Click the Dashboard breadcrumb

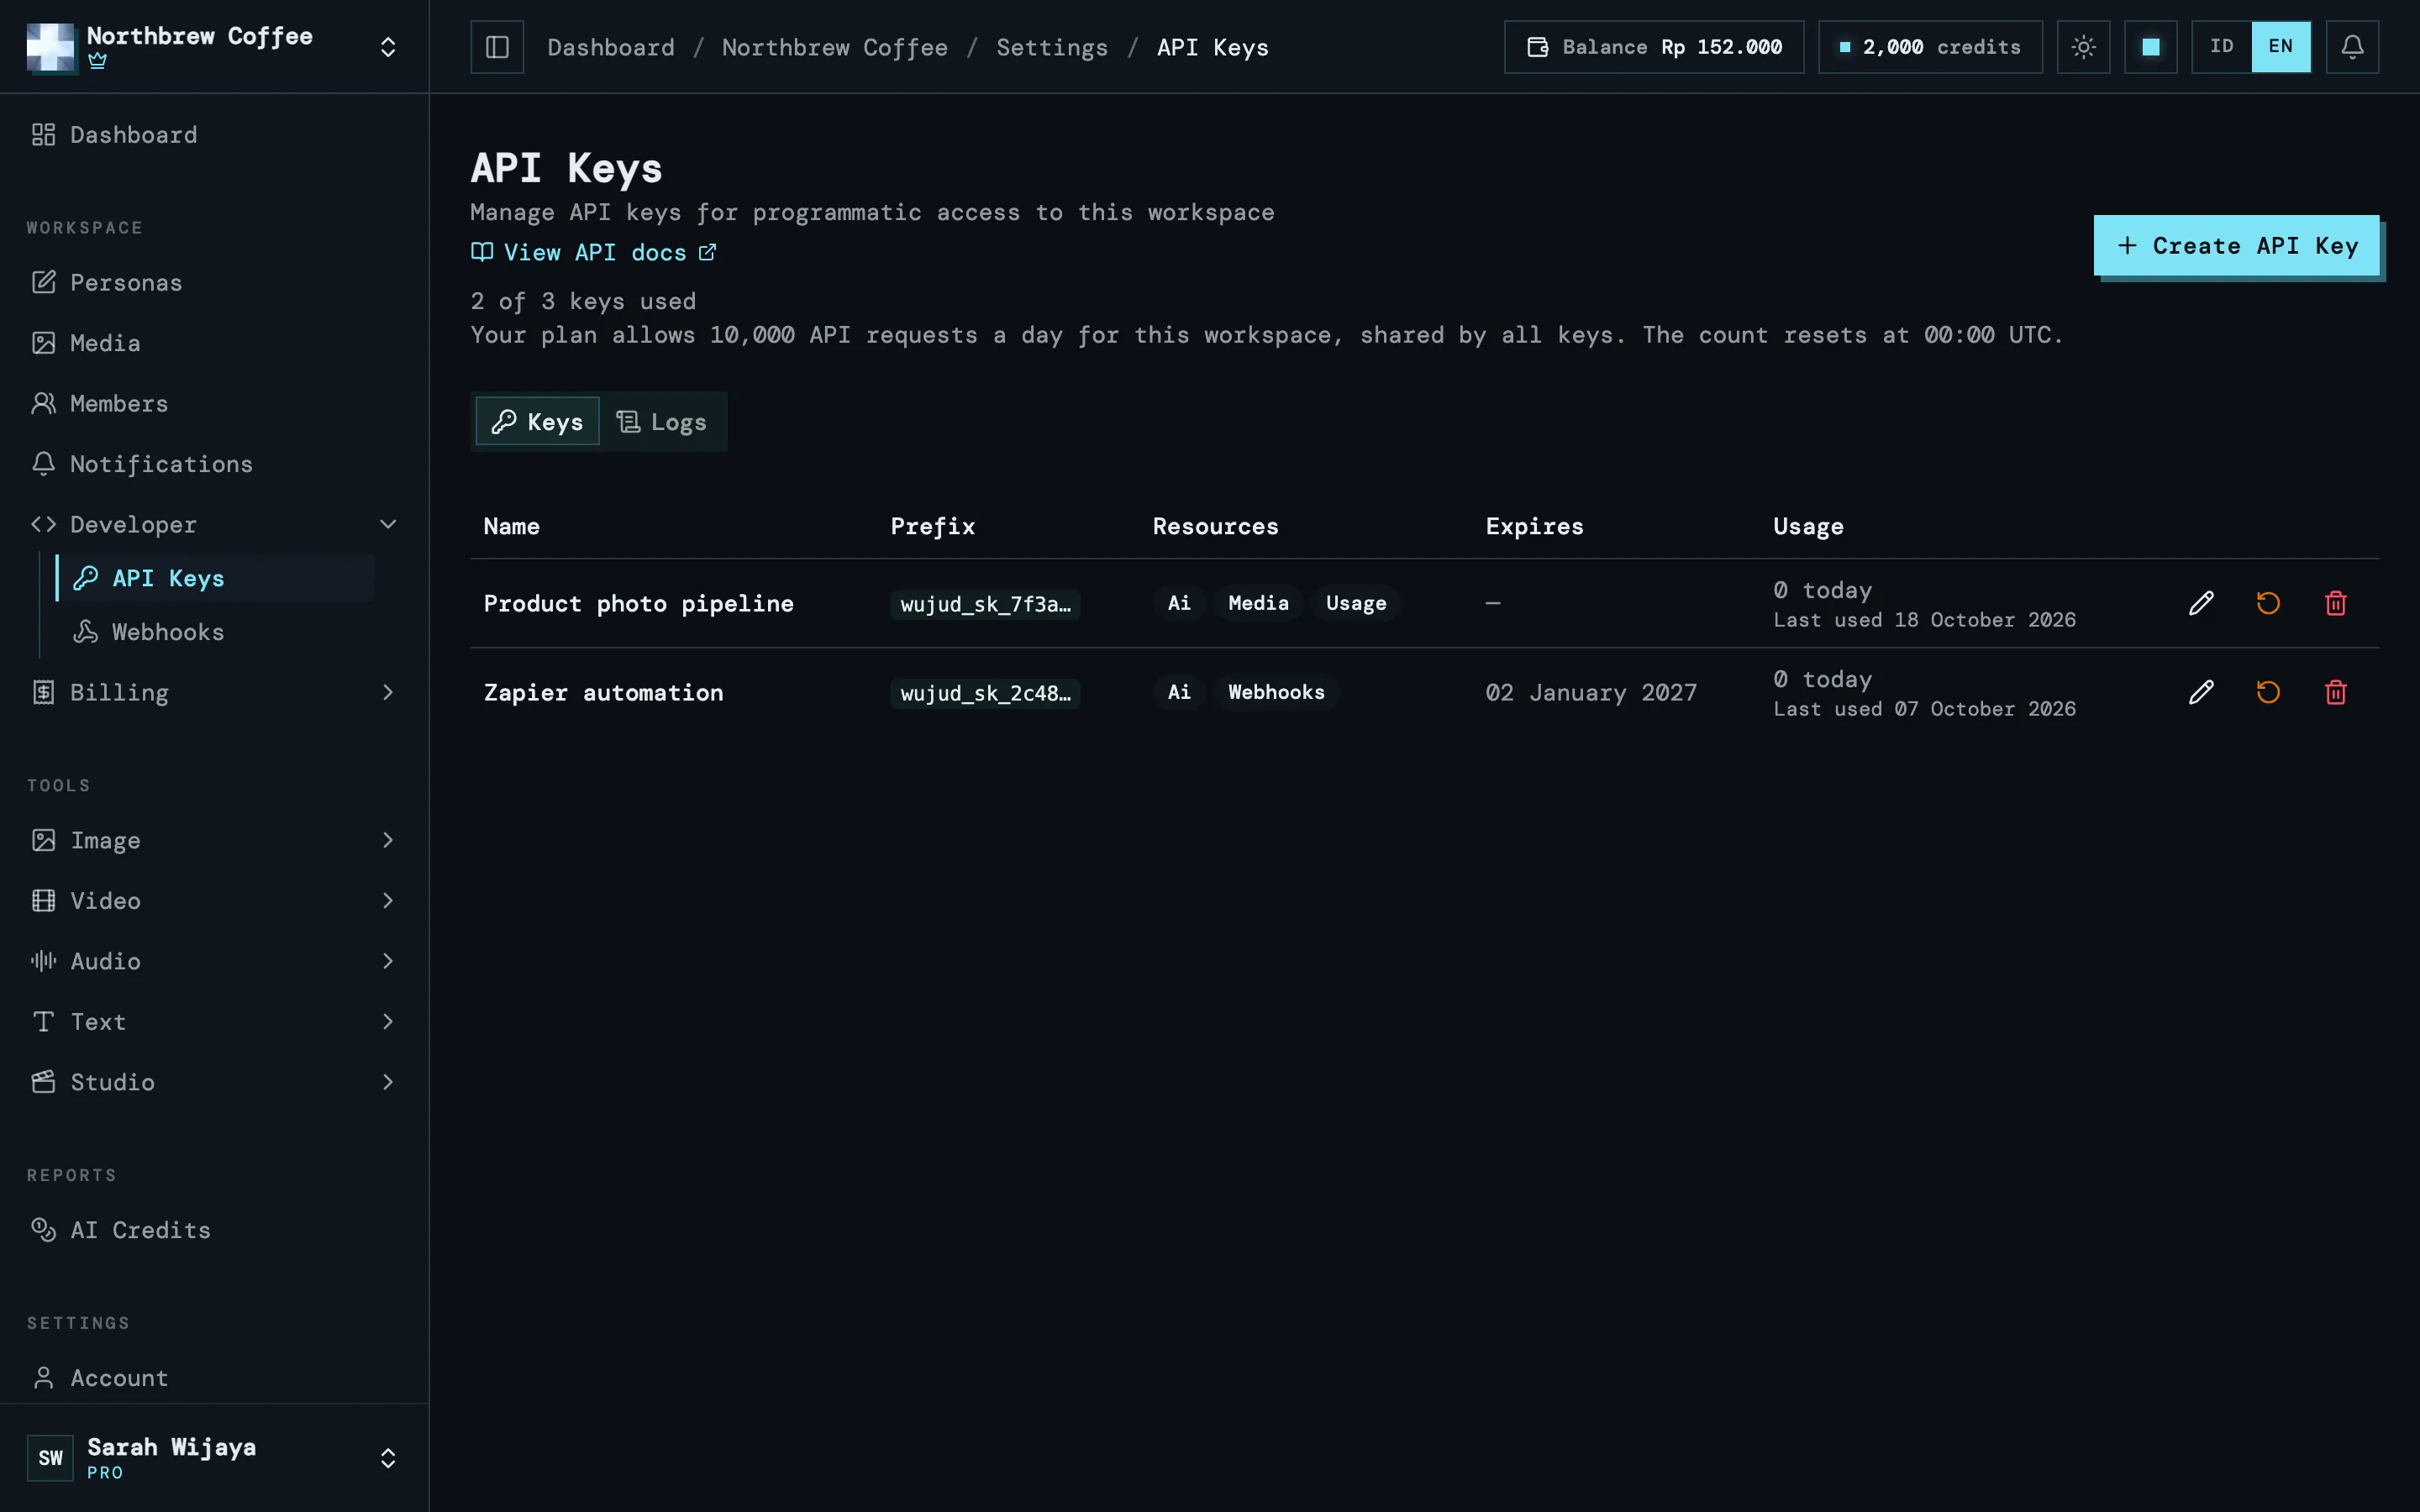[x=611, y=47]
